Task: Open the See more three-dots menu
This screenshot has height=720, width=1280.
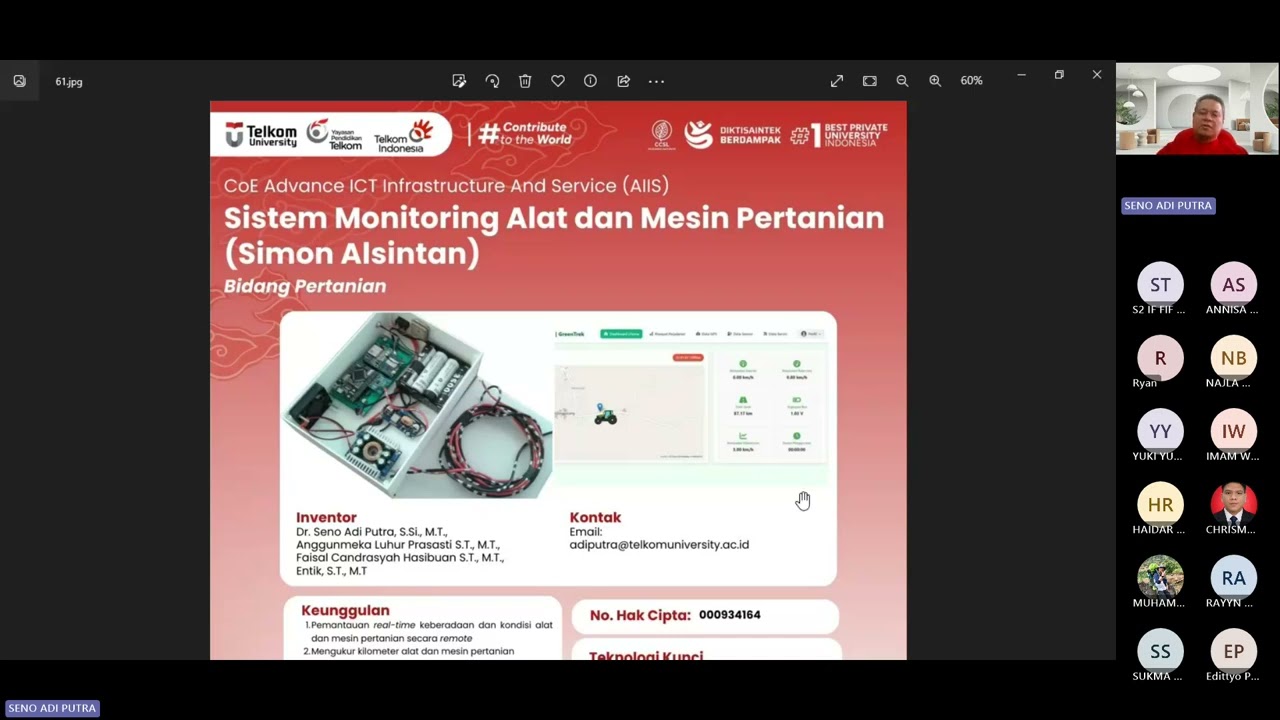Action: (x=656, y=81)
